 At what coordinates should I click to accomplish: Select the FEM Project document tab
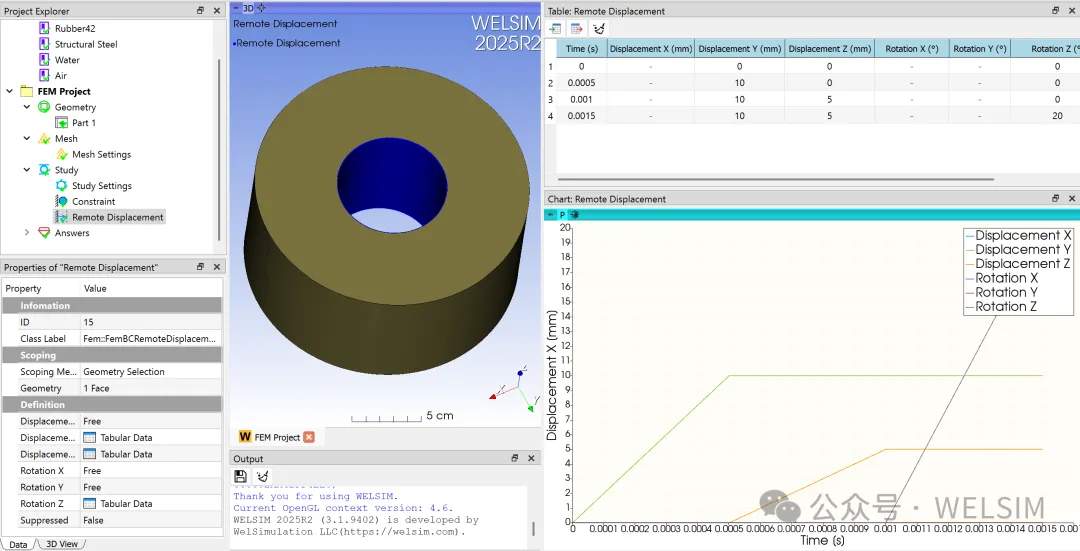(277, 437)
